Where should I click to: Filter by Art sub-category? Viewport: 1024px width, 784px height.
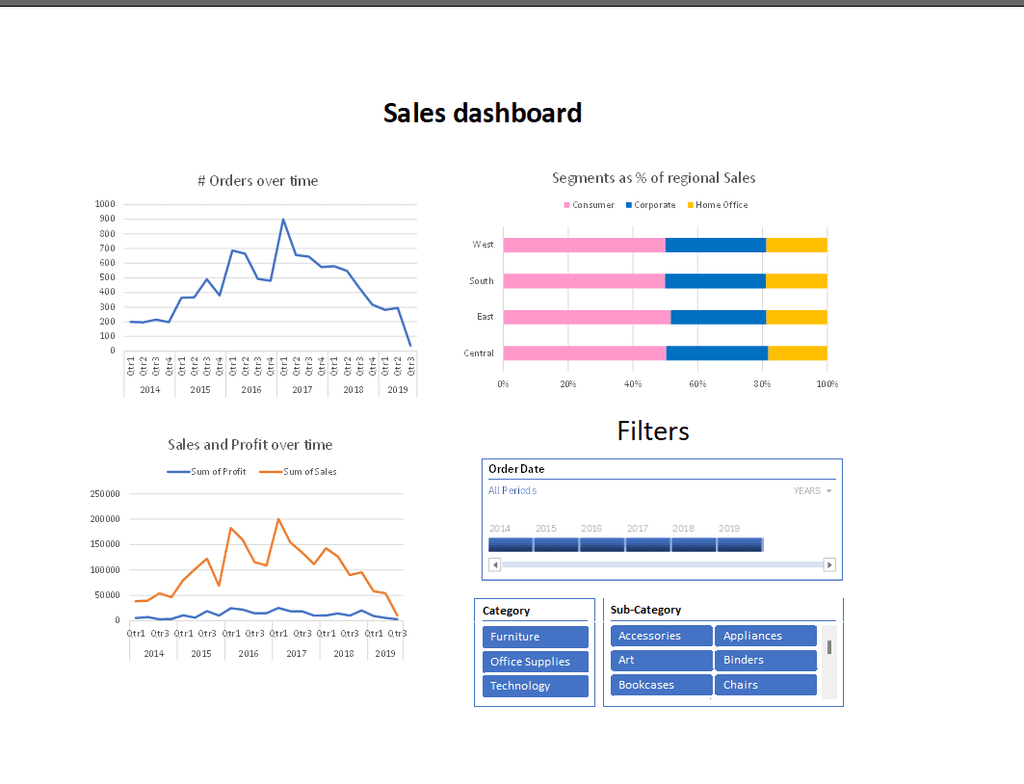coord(661,660)
